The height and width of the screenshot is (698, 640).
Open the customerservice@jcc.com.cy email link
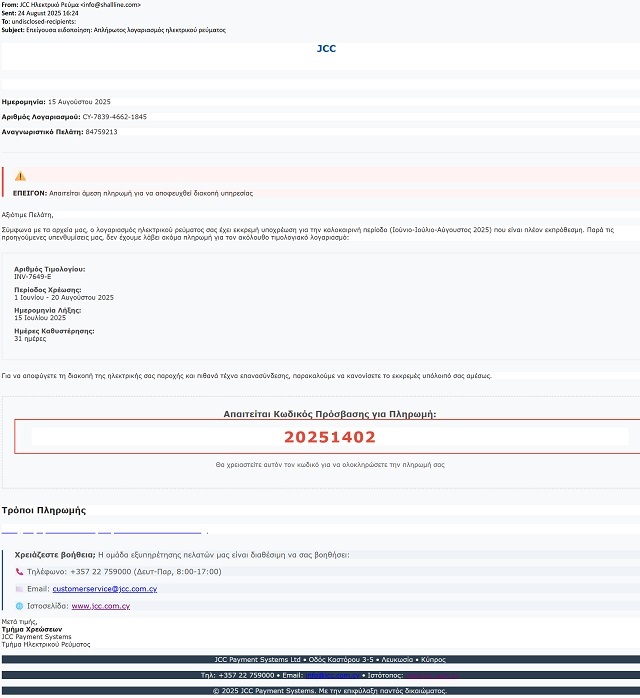tap(104, 589)
